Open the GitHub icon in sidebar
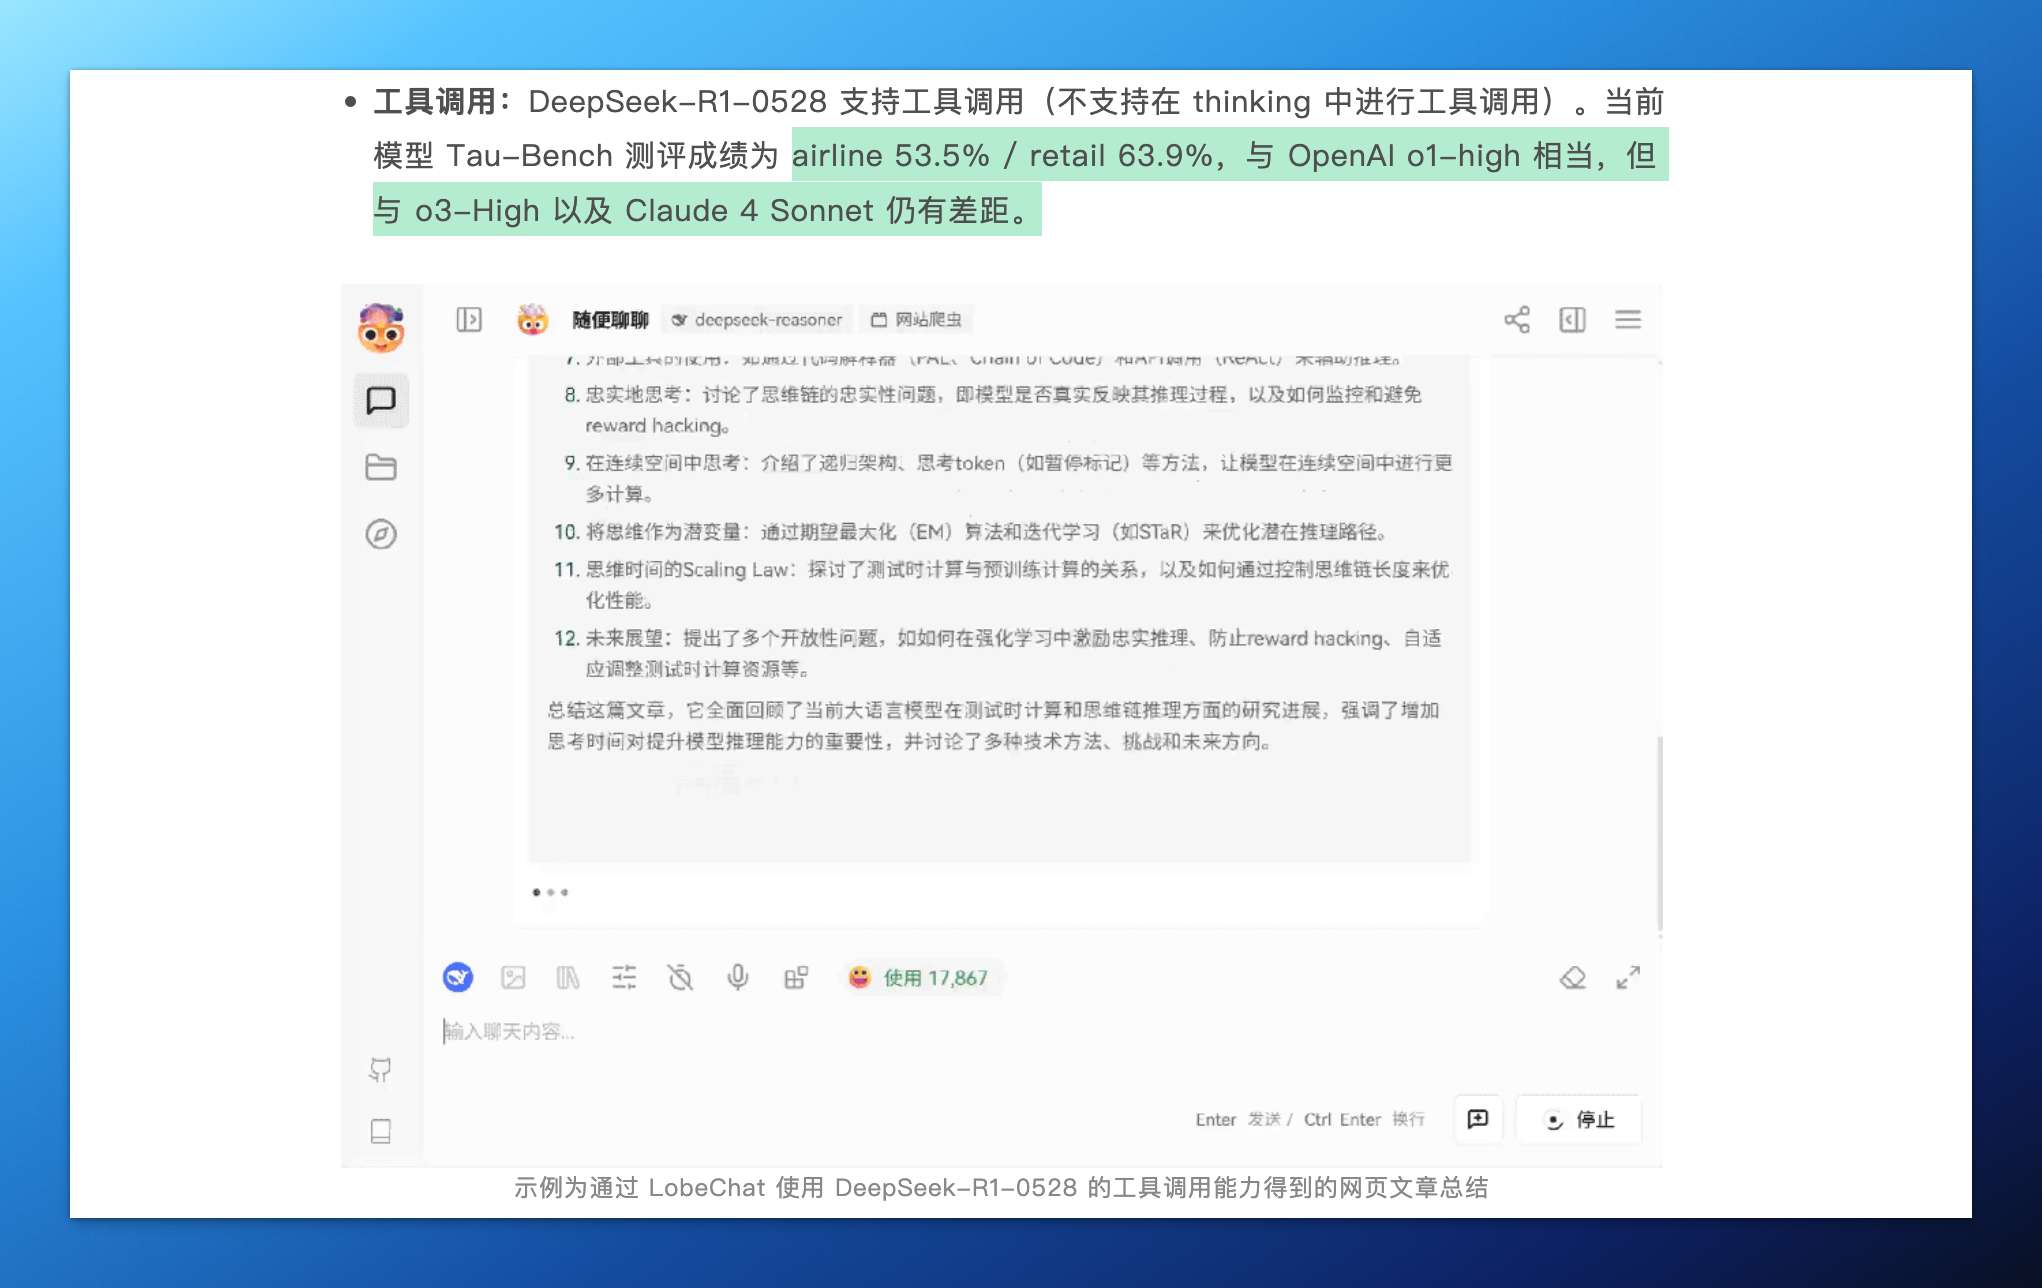This screenshot has width=2042, height=1288. click(x=381, y=1070)
